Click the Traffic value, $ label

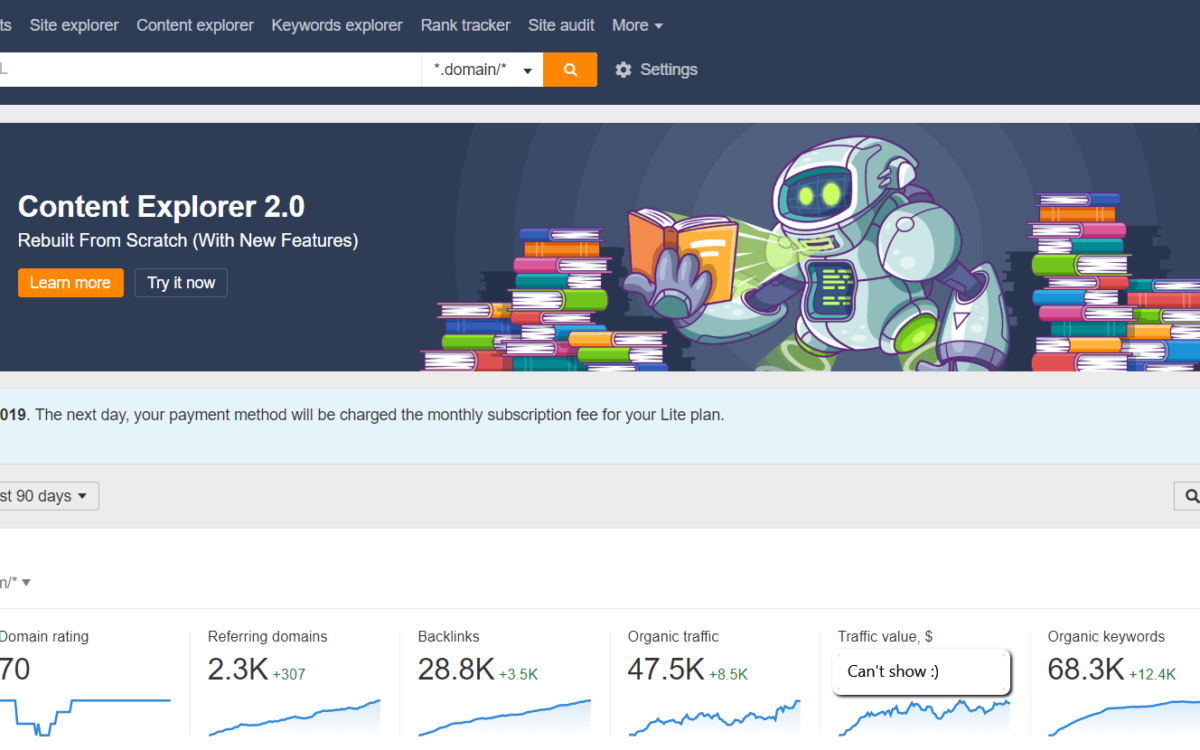pos(885,636)
